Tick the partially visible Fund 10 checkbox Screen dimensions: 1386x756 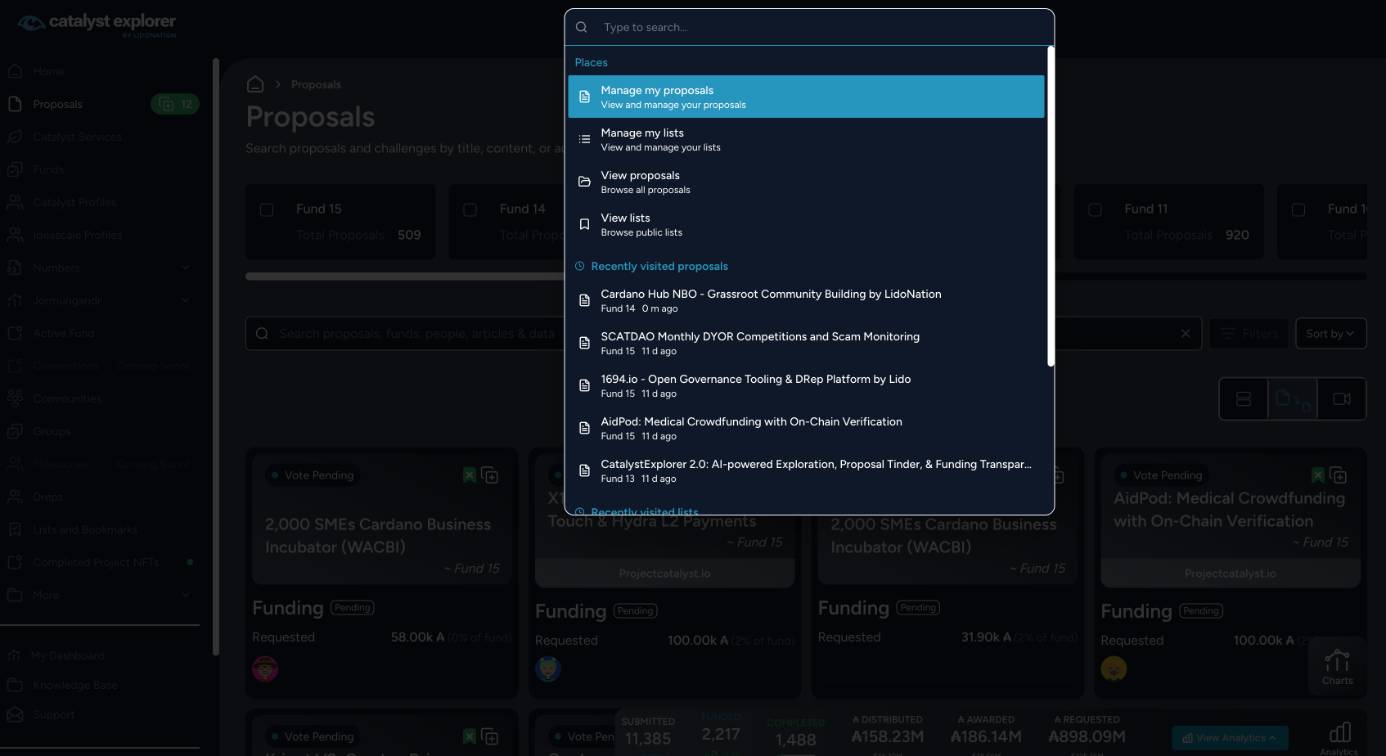1298,210
